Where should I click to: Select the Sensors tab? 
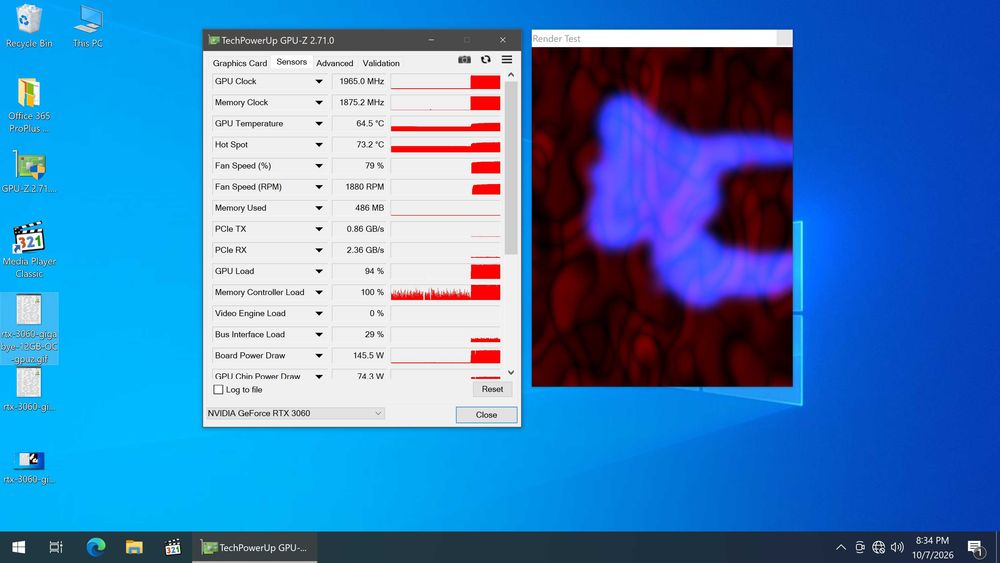pyautogui.click(x=291, y=62)
